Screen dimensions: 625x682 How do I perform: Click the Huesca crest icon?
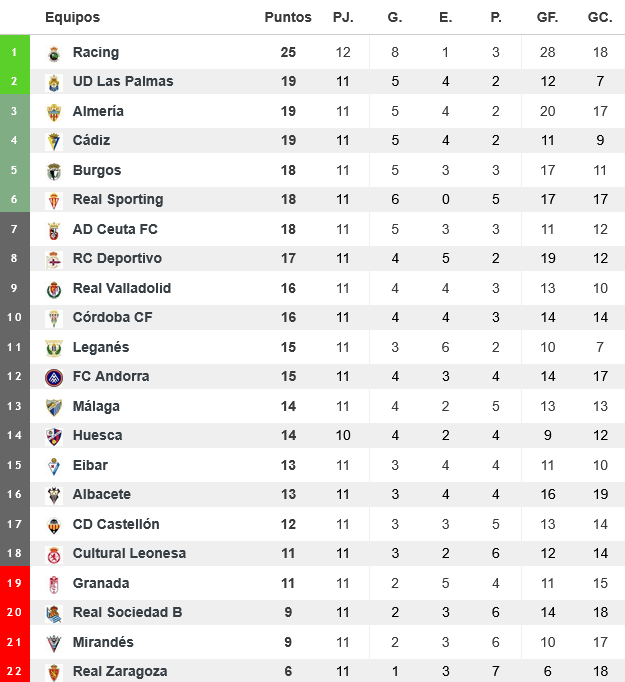[x=54, y=436]
